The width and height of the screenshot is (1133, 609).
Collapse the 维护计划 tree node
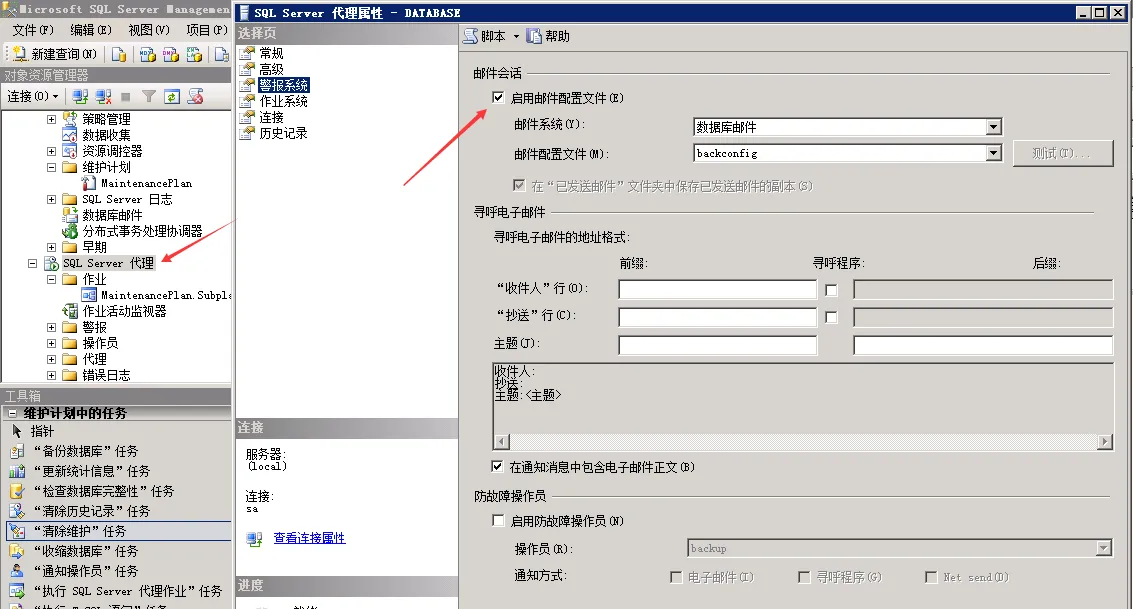point(51,167)
